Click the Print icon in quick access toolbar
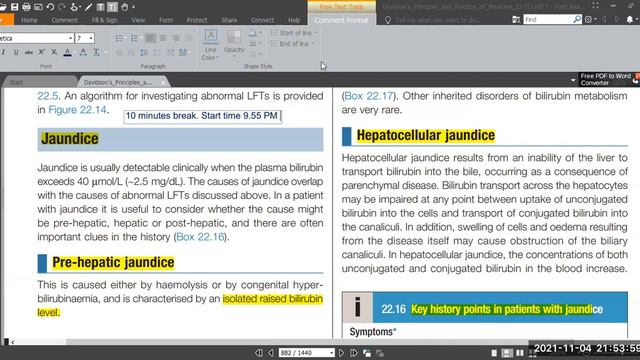 [x=26, y=7]
